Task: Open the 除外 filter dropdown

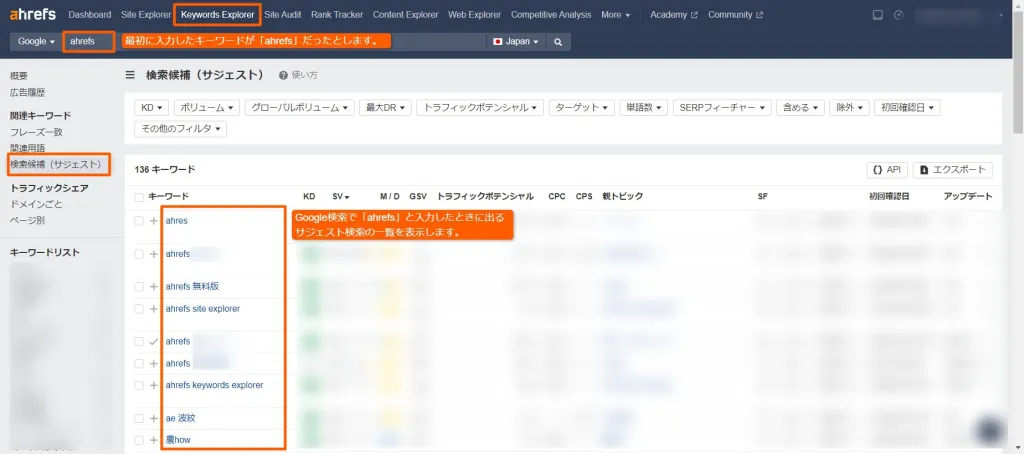Action: point(849,108)
